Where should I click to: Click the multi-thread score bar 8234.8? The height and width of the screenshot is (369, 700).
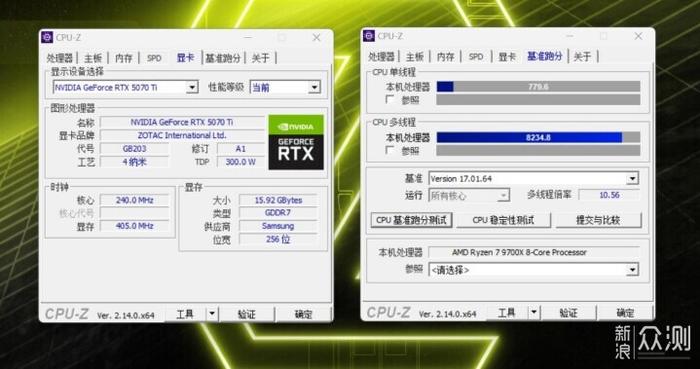[538, 137]
